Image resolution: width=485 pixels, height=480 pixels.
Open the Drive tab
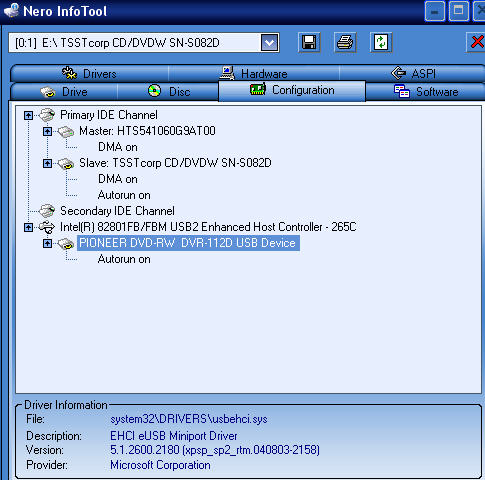click(x=64, y=92)
